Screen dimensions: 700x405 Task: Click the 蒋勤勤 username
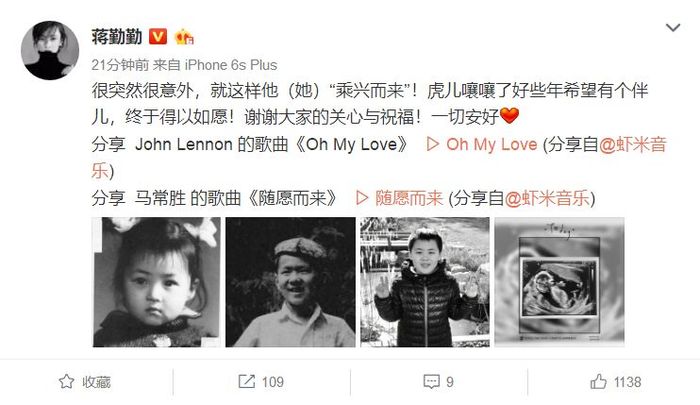117,36
